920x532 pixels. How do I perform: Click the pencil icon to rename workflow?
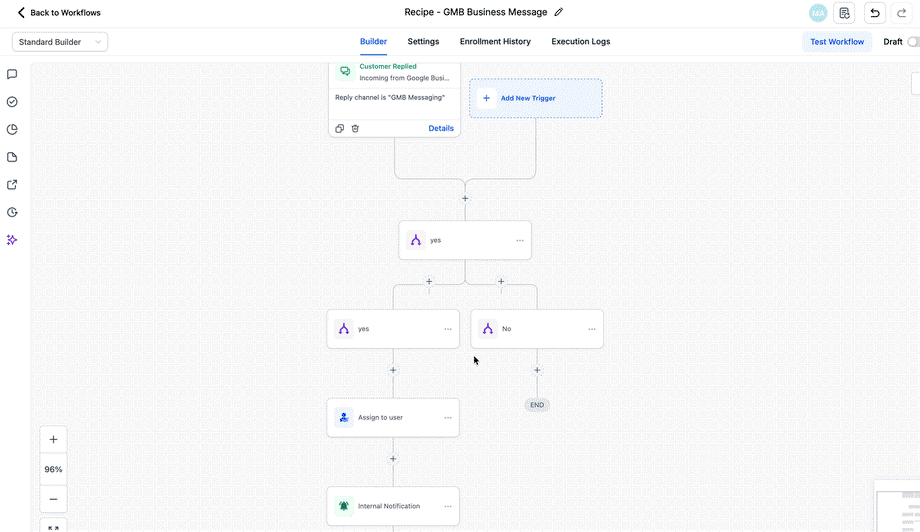[x=559, y=12]
